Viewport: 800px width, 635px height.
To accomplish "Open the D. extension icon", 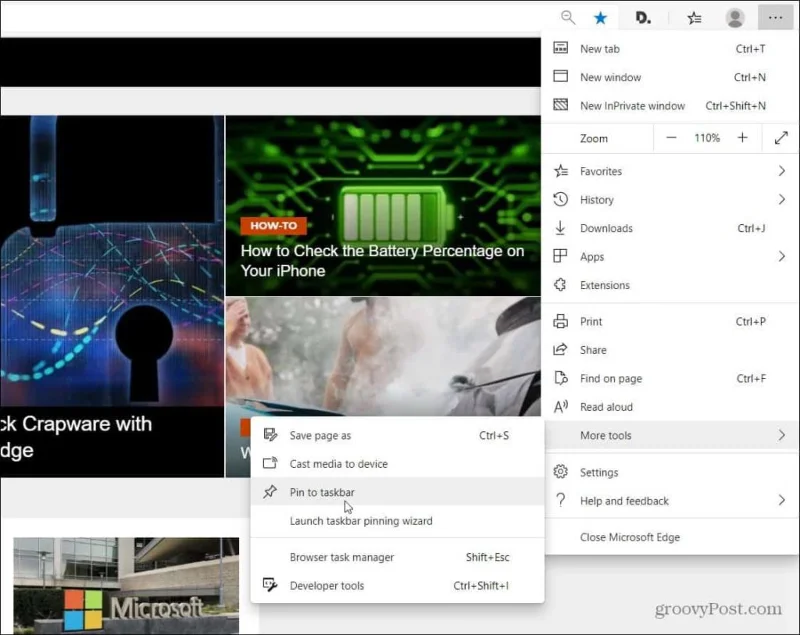I will pyautogui.click(x=643, y=18).
